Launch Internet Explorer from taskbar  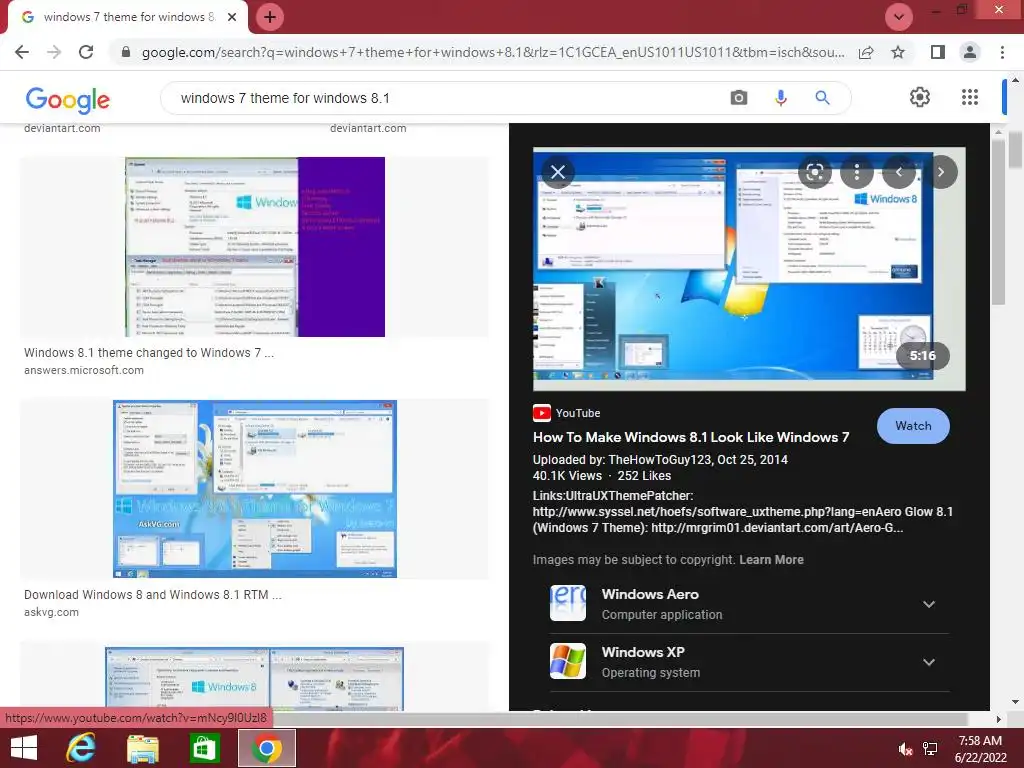pos(81,748)
